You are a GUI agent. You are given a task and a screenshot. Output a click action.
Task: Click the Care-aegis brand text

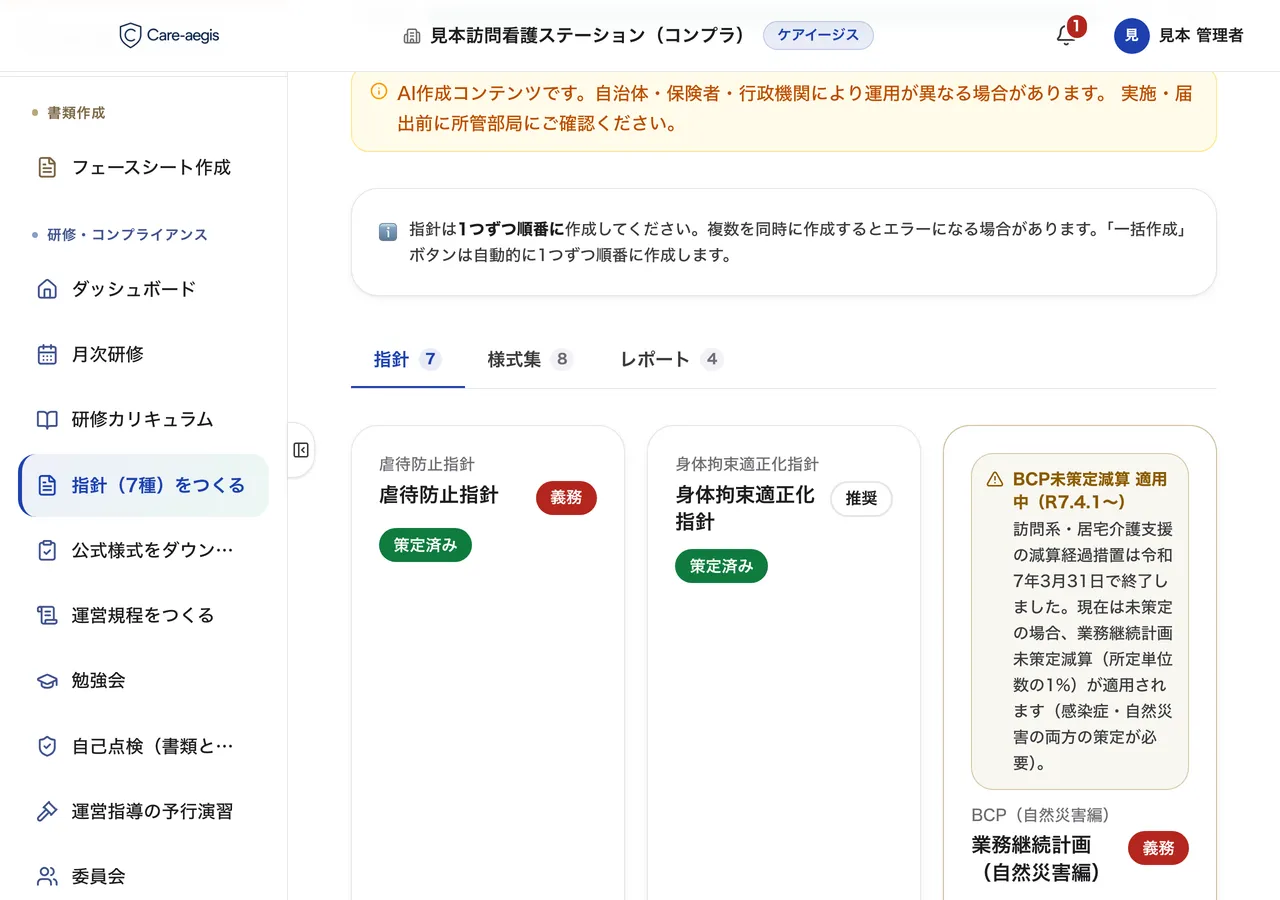click(183, 36)
